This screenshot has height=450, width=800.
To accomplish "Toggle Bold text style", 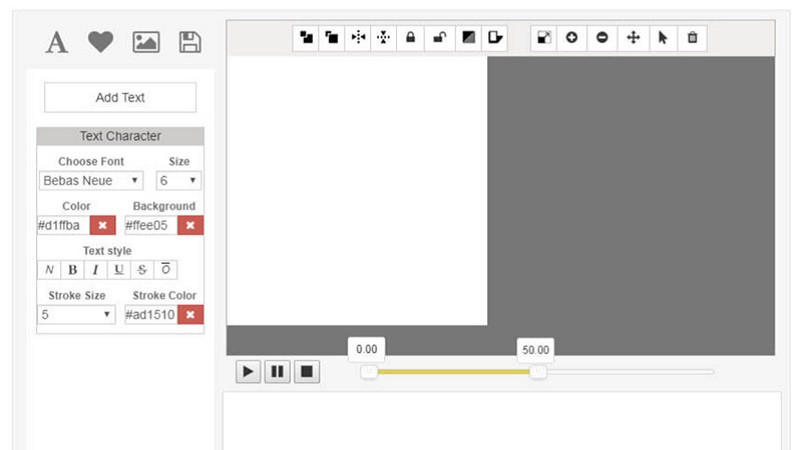I will tap(72, 269).
